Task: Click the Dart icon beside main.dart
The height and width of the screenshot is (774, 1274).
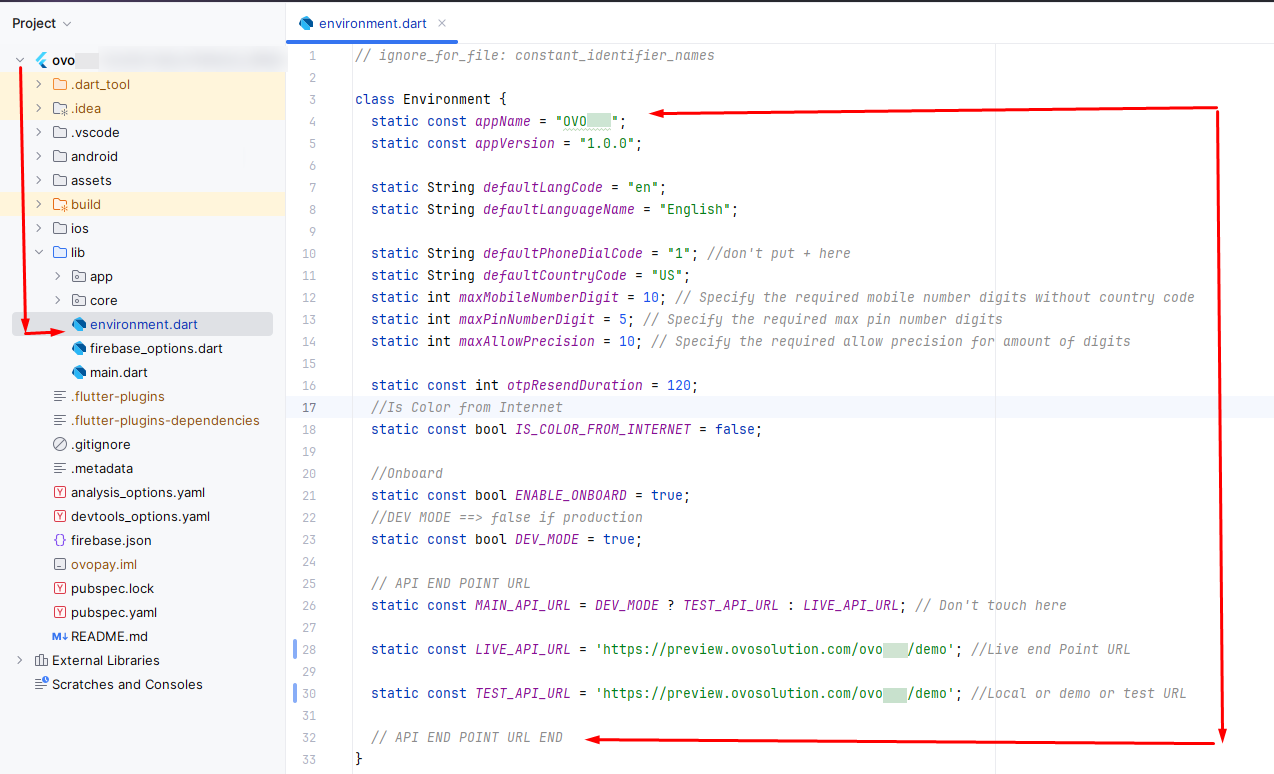Action: (79, 372)
